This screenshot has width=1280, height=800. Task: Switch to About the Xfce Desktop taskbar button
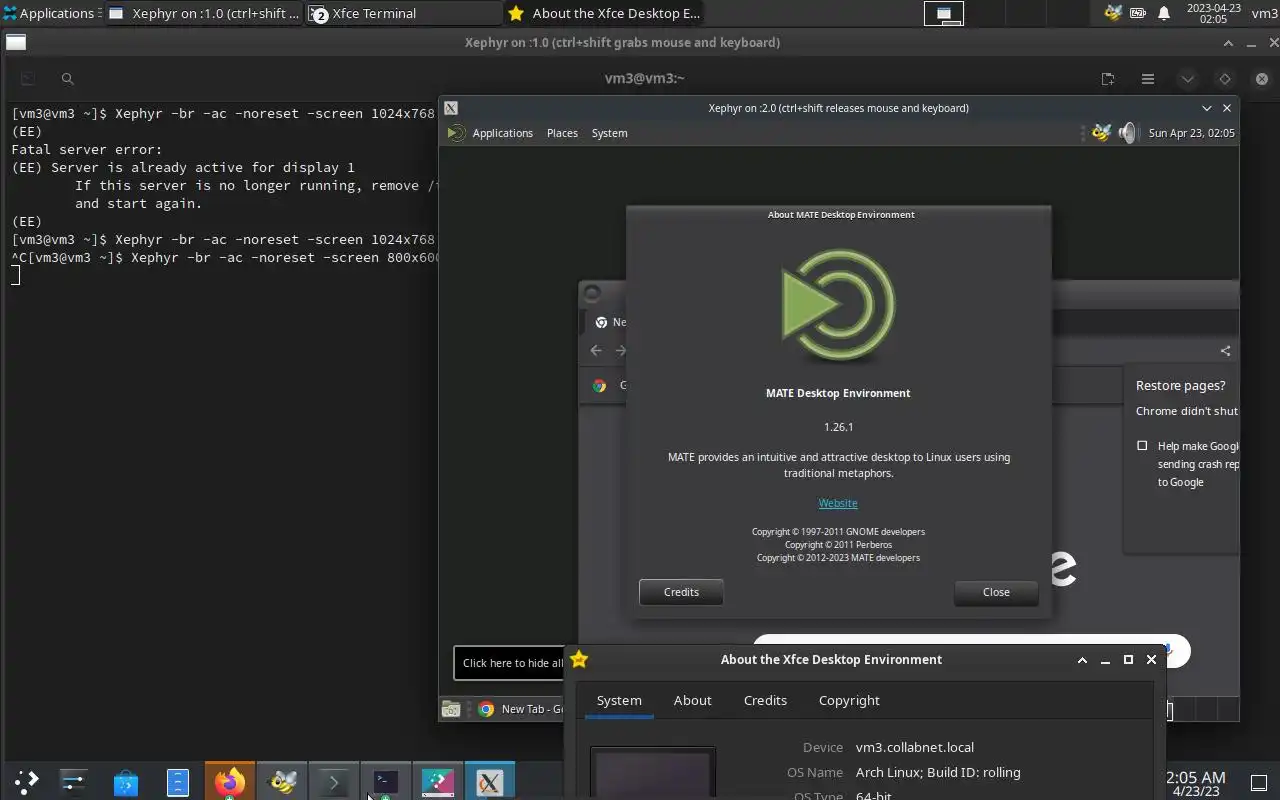point(604,13)
